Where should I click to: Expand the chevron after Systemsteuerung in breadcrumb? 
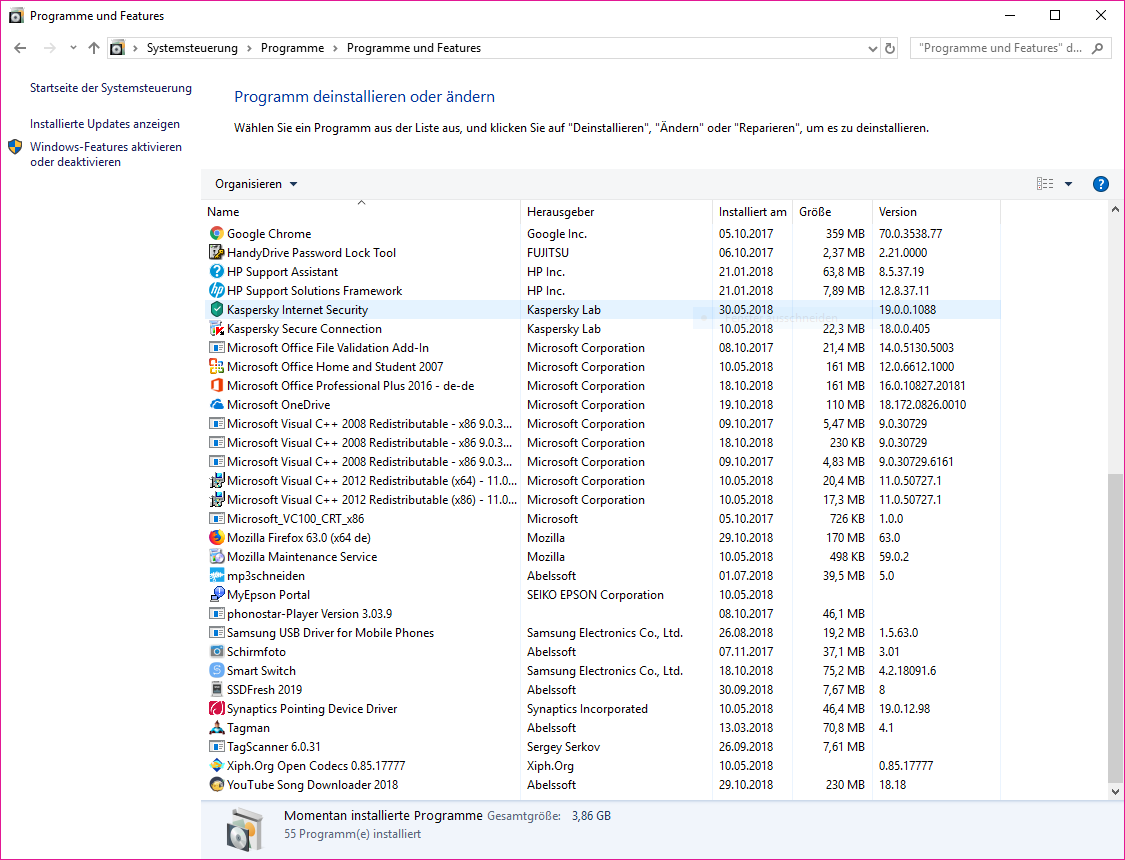tap(249, 48)
